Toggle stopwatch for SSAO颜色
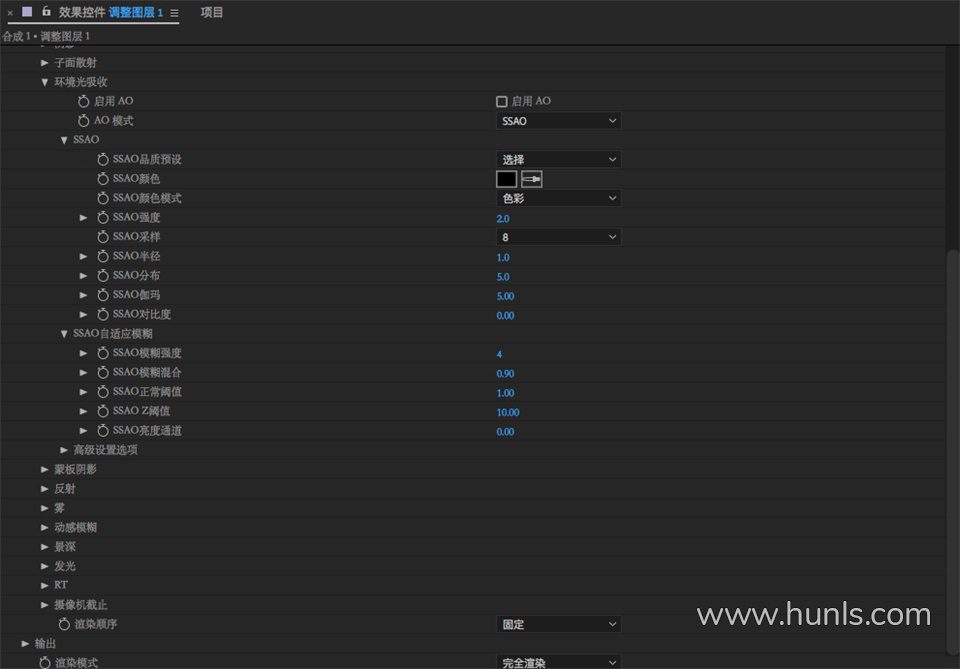 point(103,179)
